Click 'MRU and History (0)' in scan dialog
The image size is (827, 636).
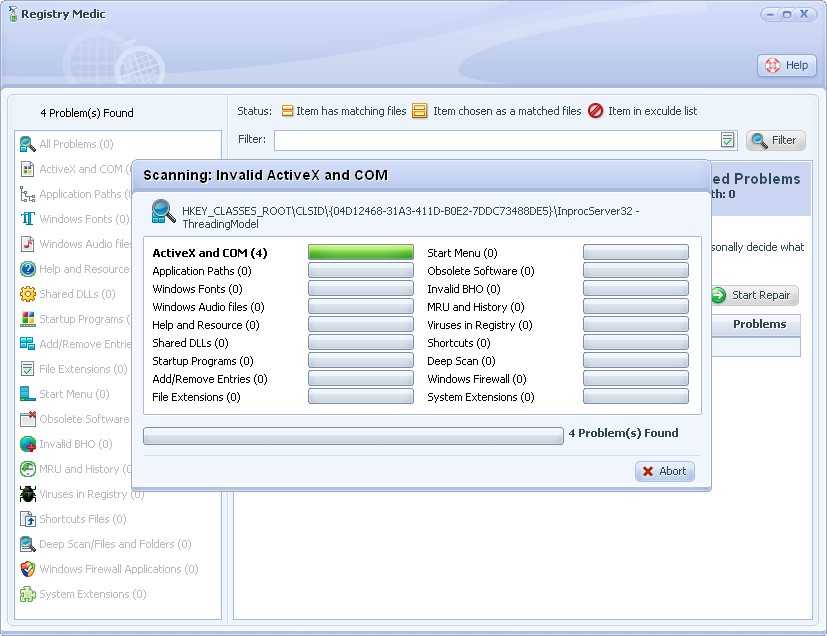point(476,307)
